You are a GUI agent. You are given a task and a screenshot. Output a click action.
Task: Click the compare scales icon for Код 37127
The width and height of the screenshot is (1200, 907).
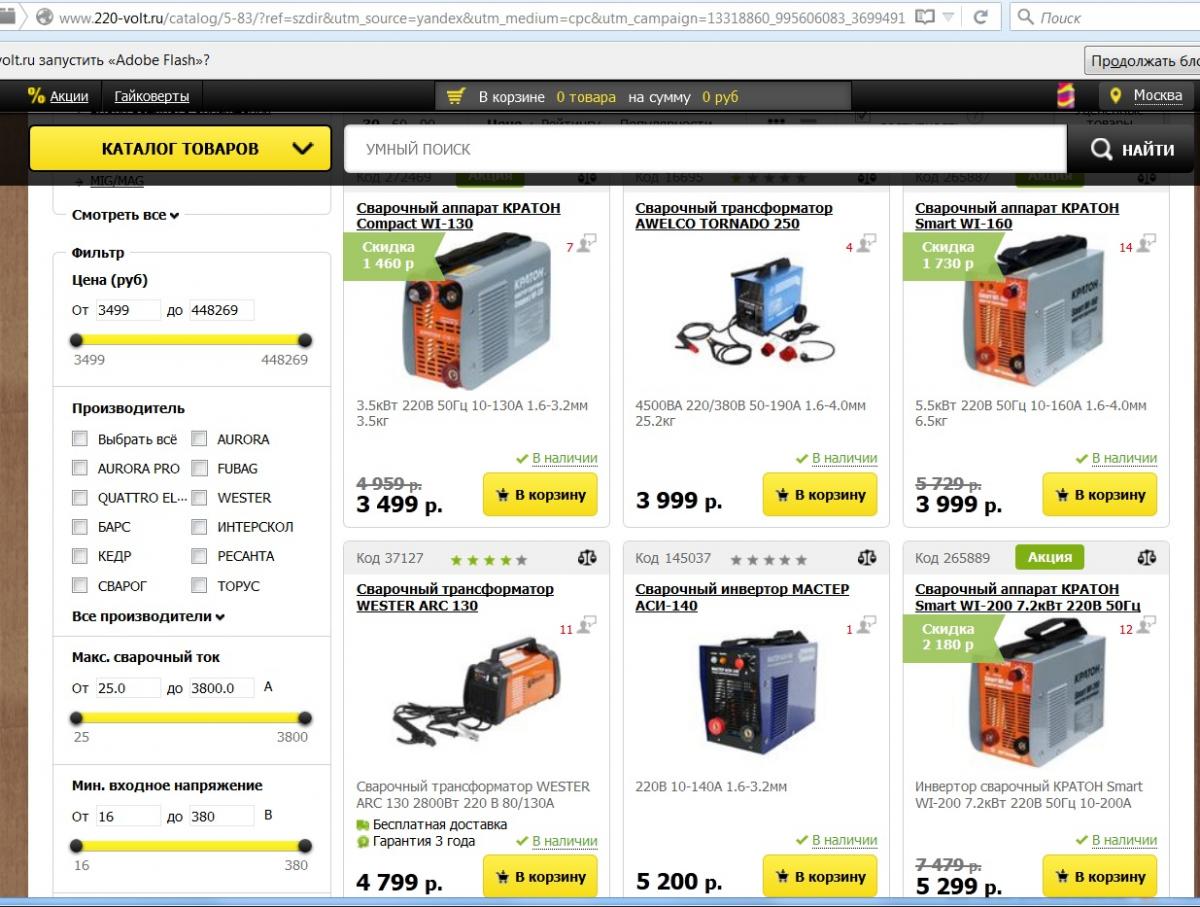(x=587, y=559)
